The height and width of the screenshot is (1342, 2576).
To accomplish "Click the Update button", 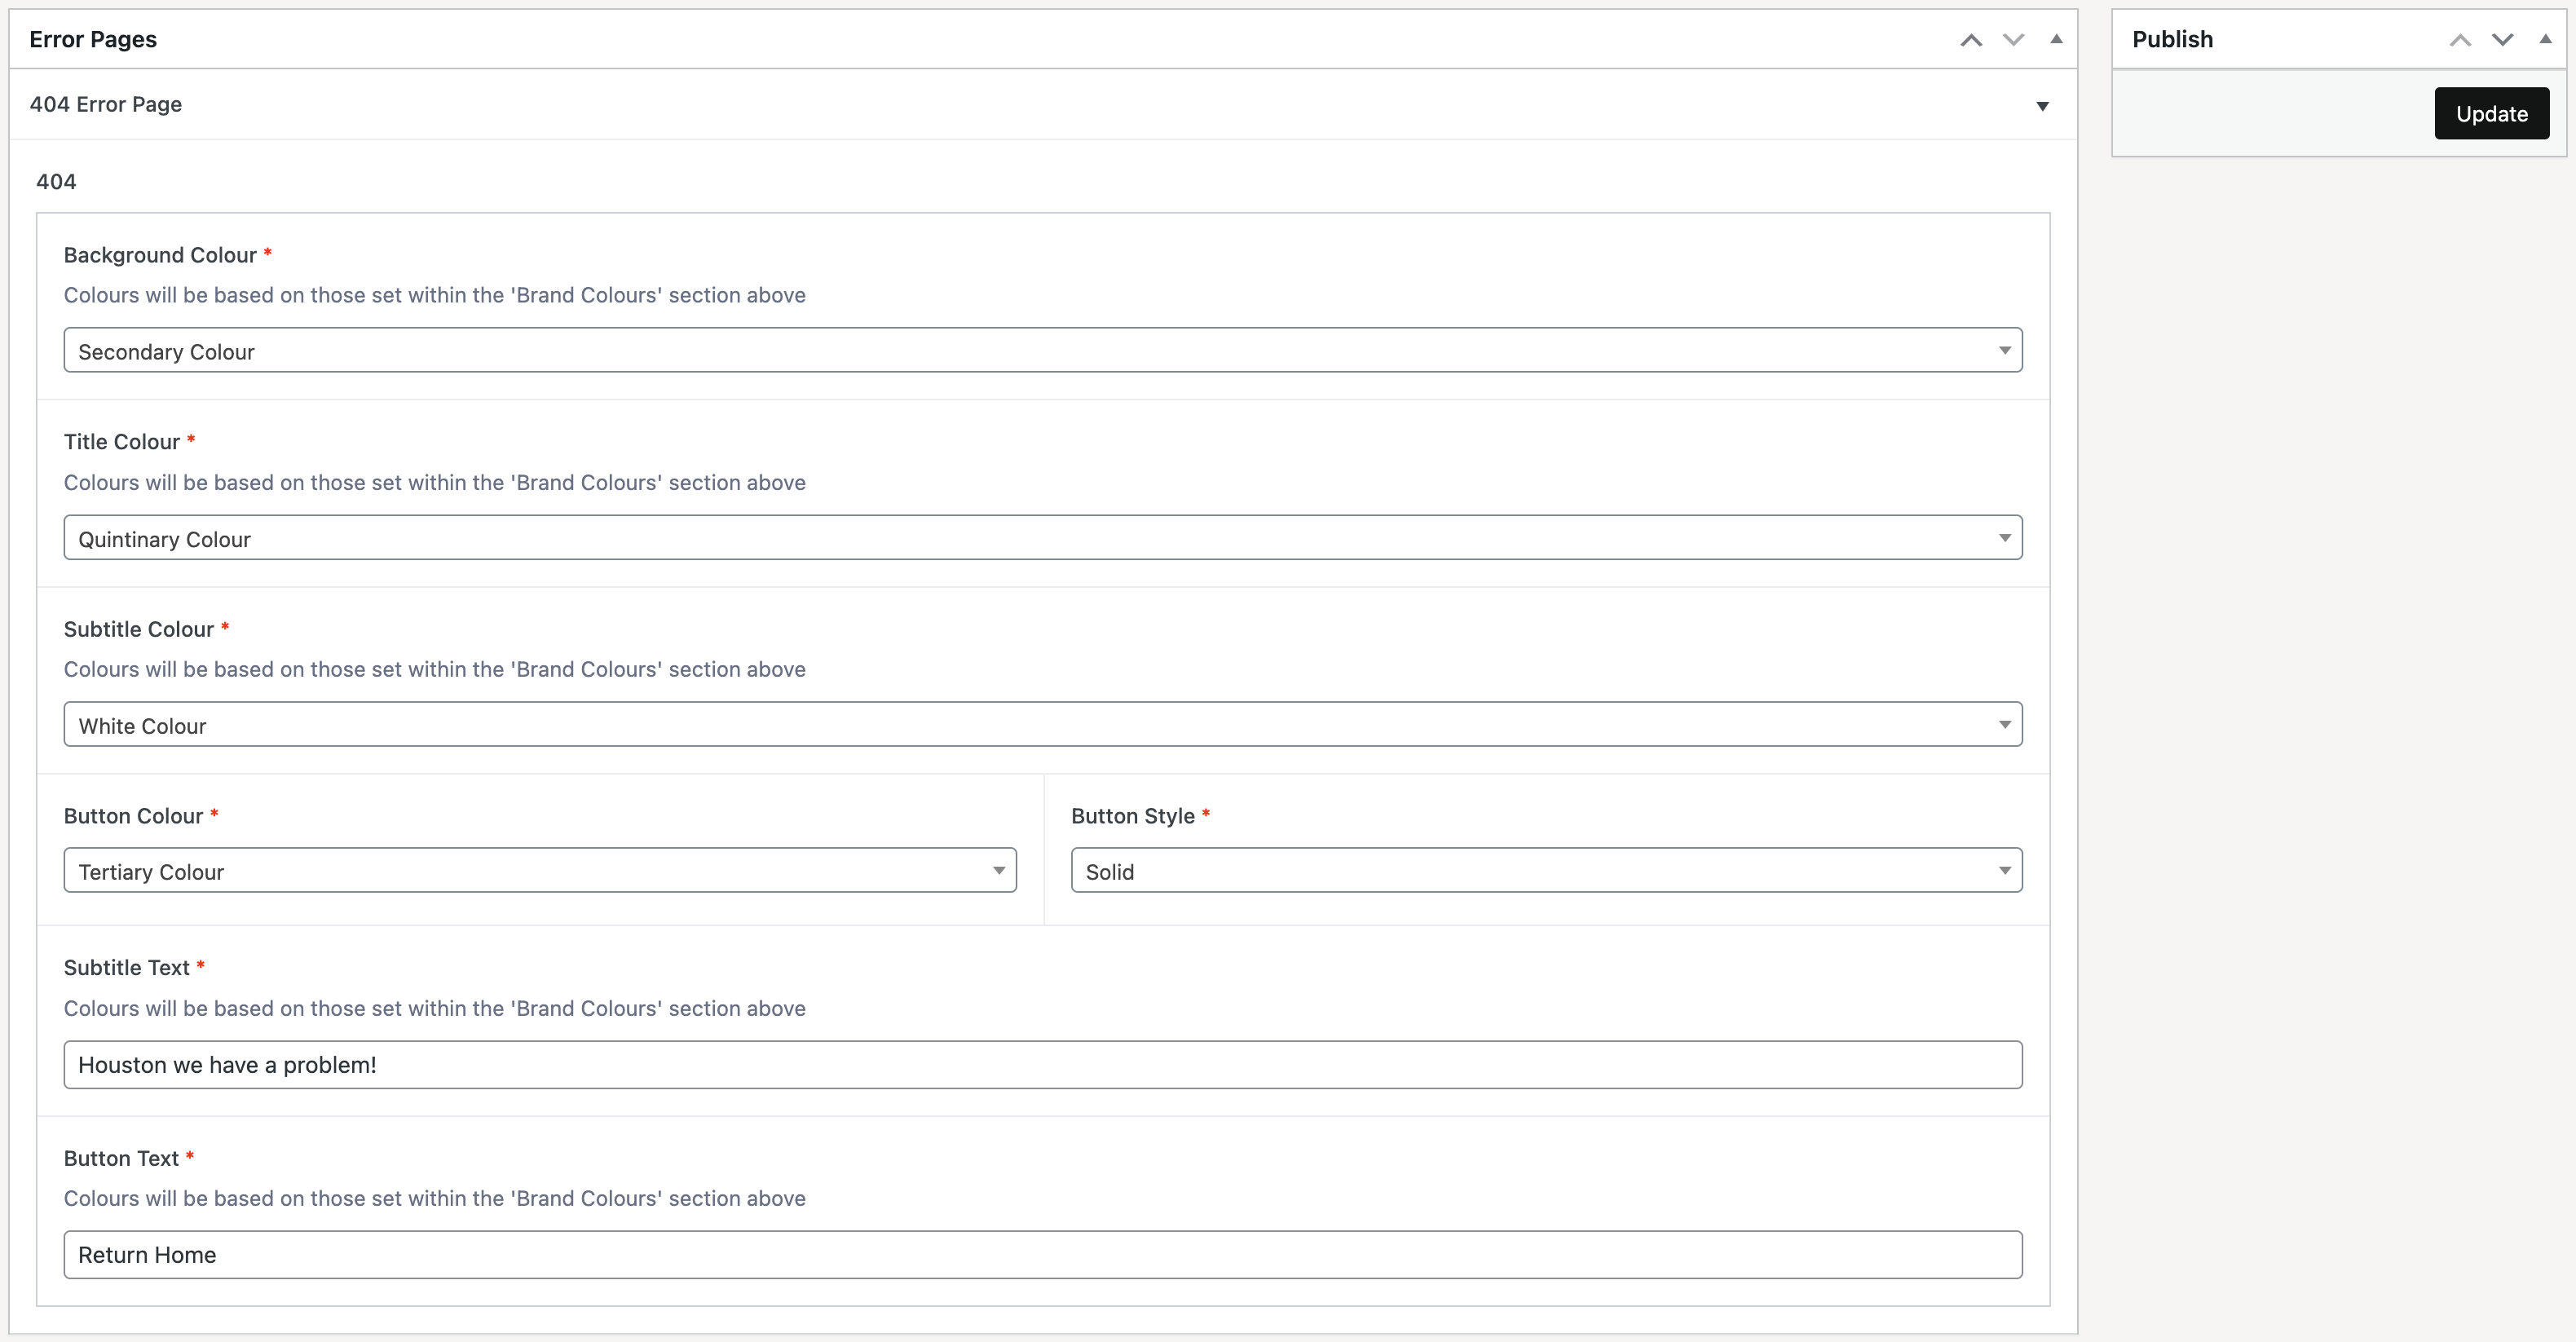I will tap(2491, 114).
